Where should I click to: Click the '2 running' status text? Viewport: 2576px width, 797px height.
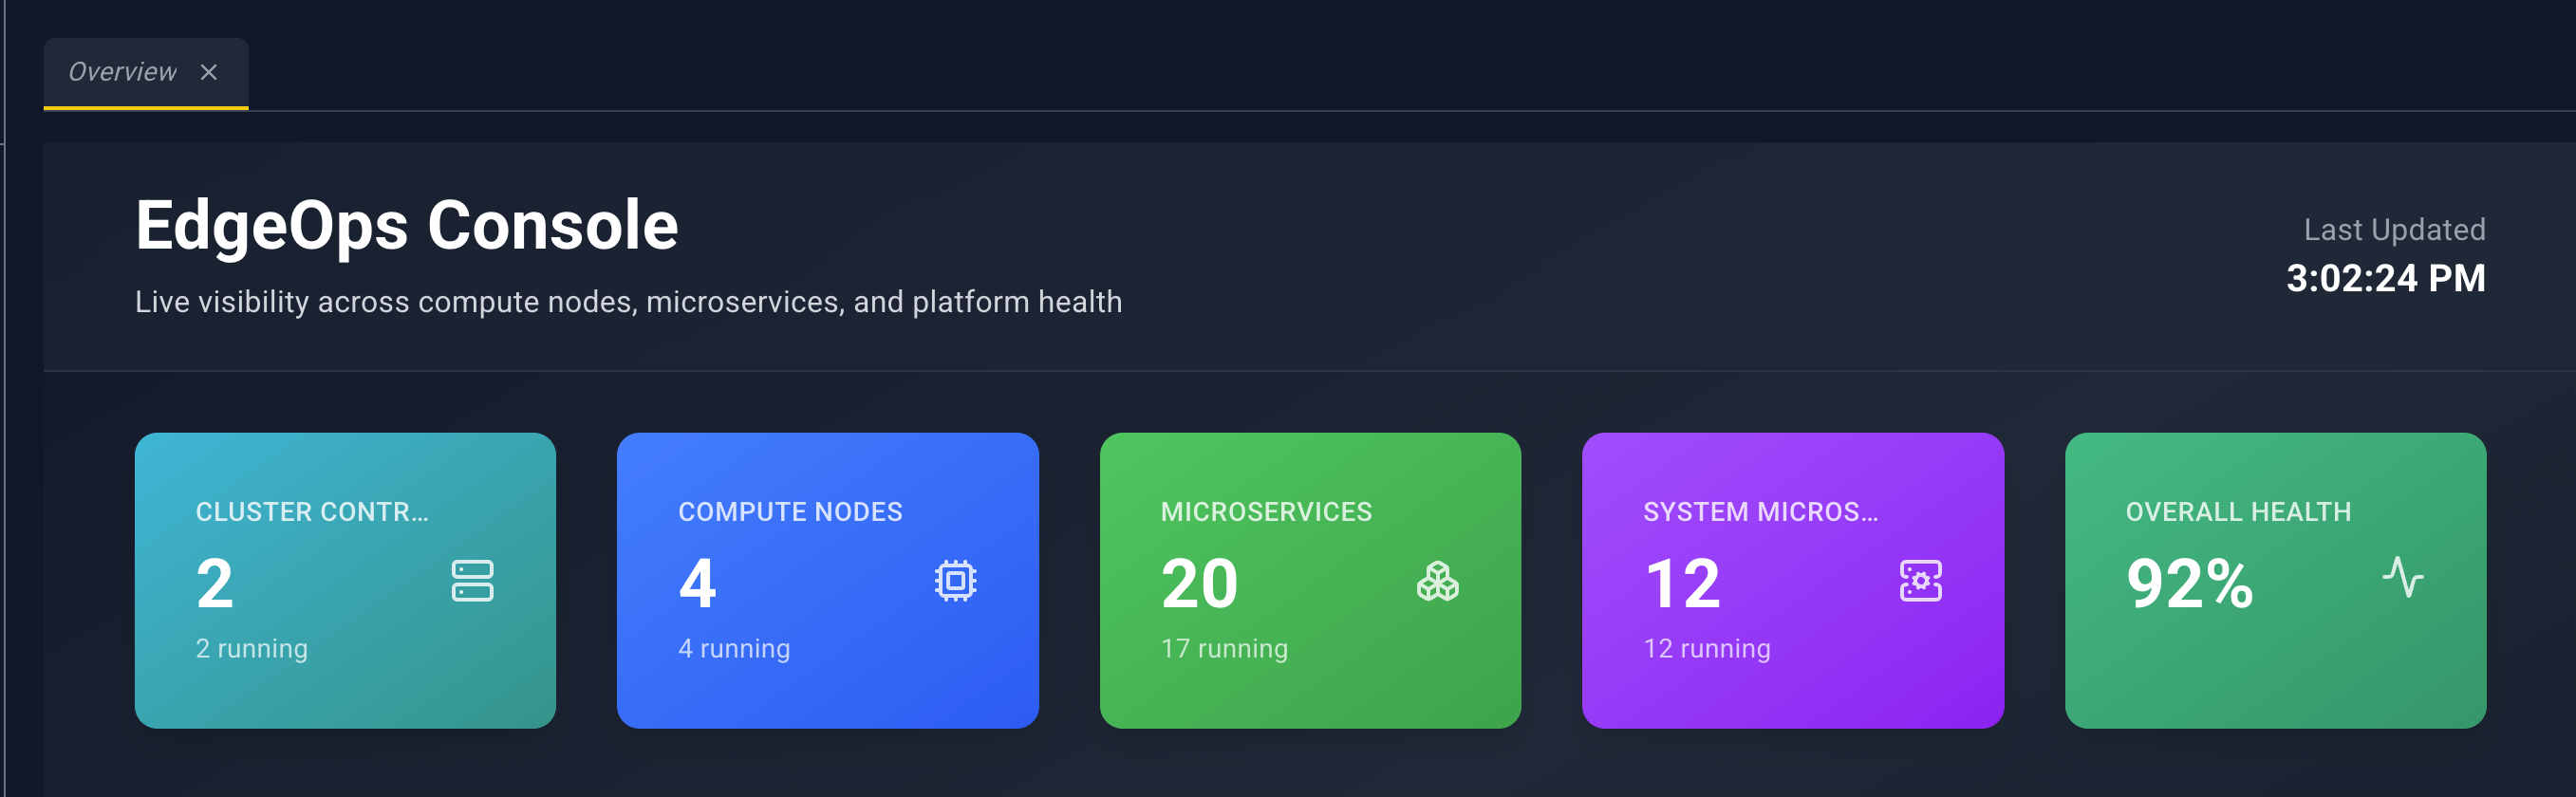click(251, 649)
